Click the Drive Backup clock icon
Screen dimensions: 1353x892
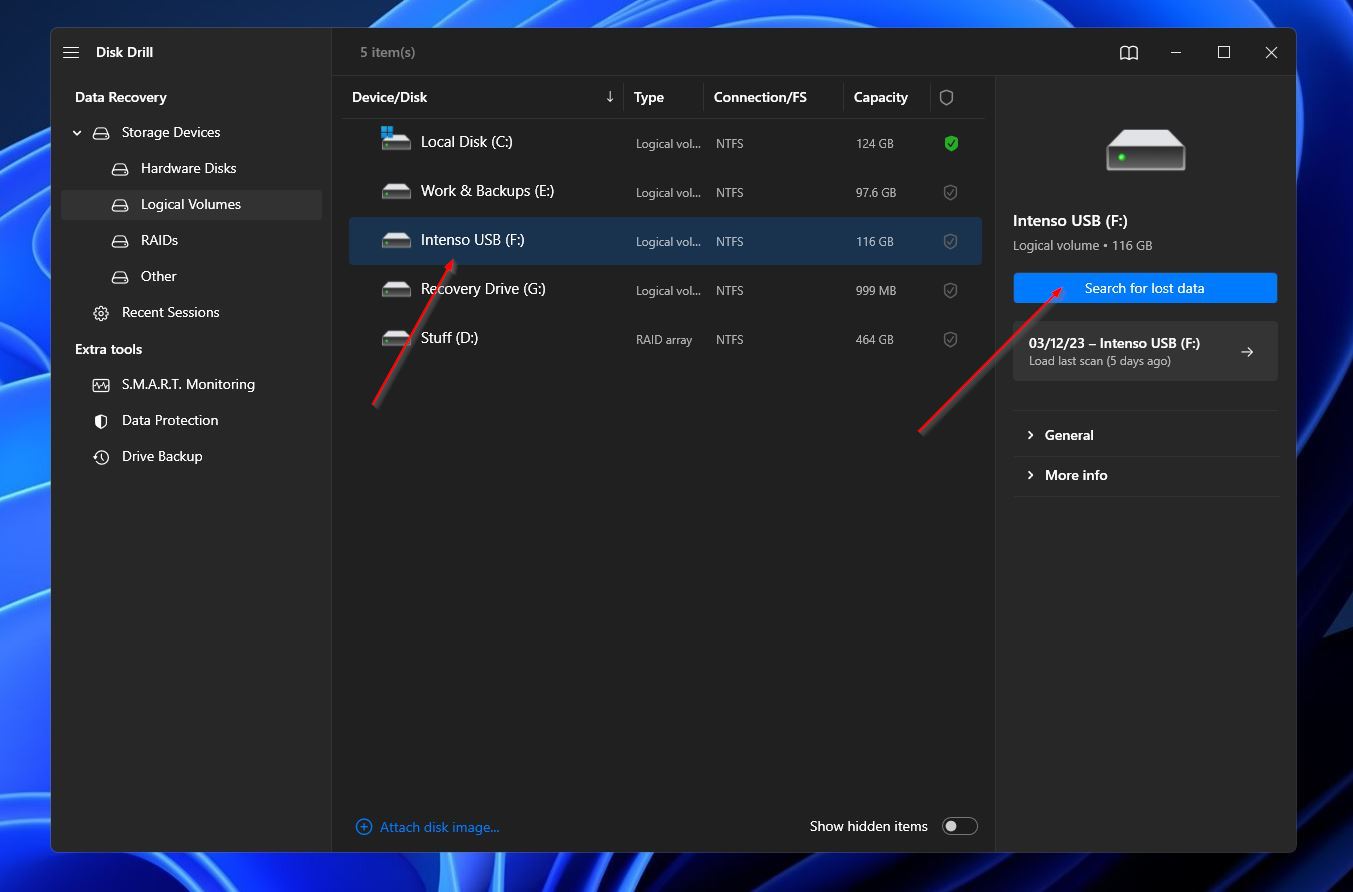tap(101, 457)
